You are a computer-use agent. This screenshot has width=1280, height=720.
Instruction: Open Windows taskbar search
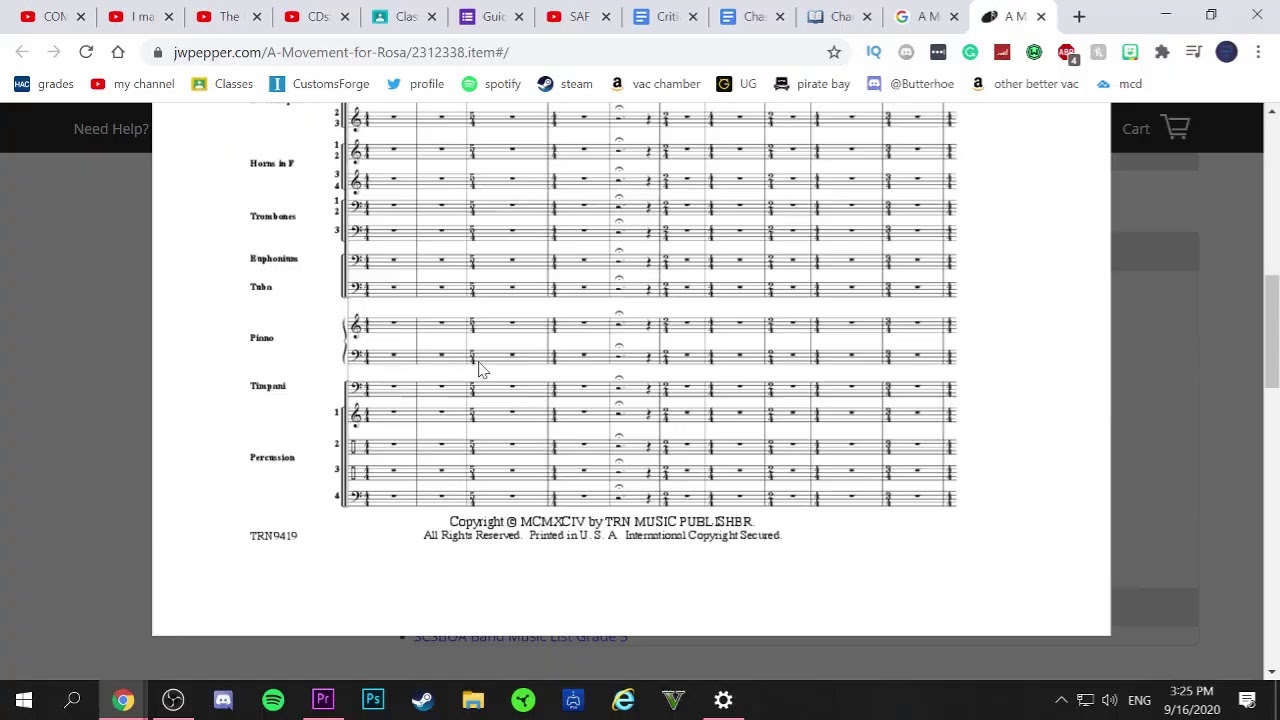(72, 700)
